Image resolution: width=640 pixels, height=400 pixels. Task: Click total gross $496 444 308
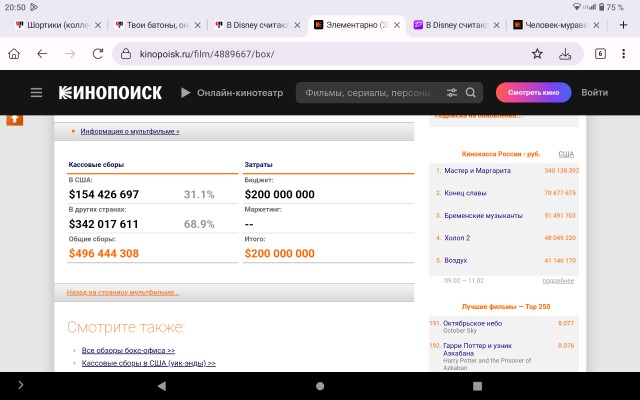click(x=104, y=253)
